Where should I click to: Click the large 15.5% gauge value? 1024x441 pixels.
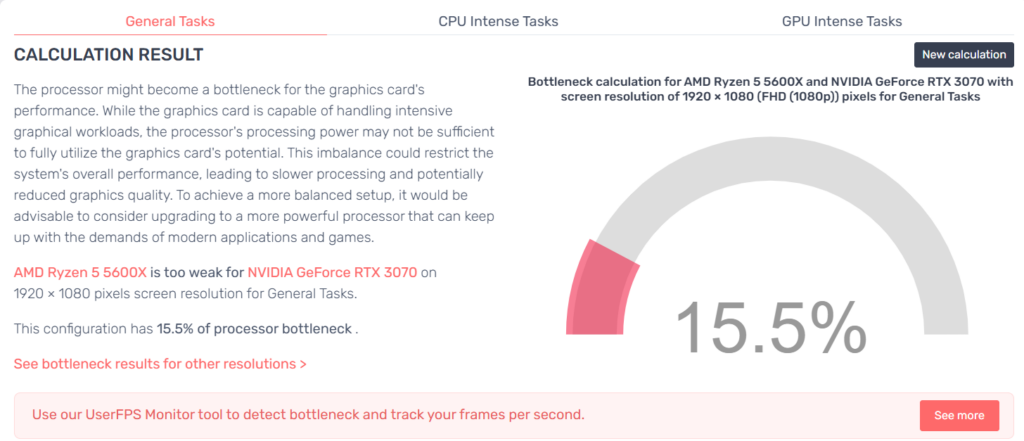tap(770, 325)
